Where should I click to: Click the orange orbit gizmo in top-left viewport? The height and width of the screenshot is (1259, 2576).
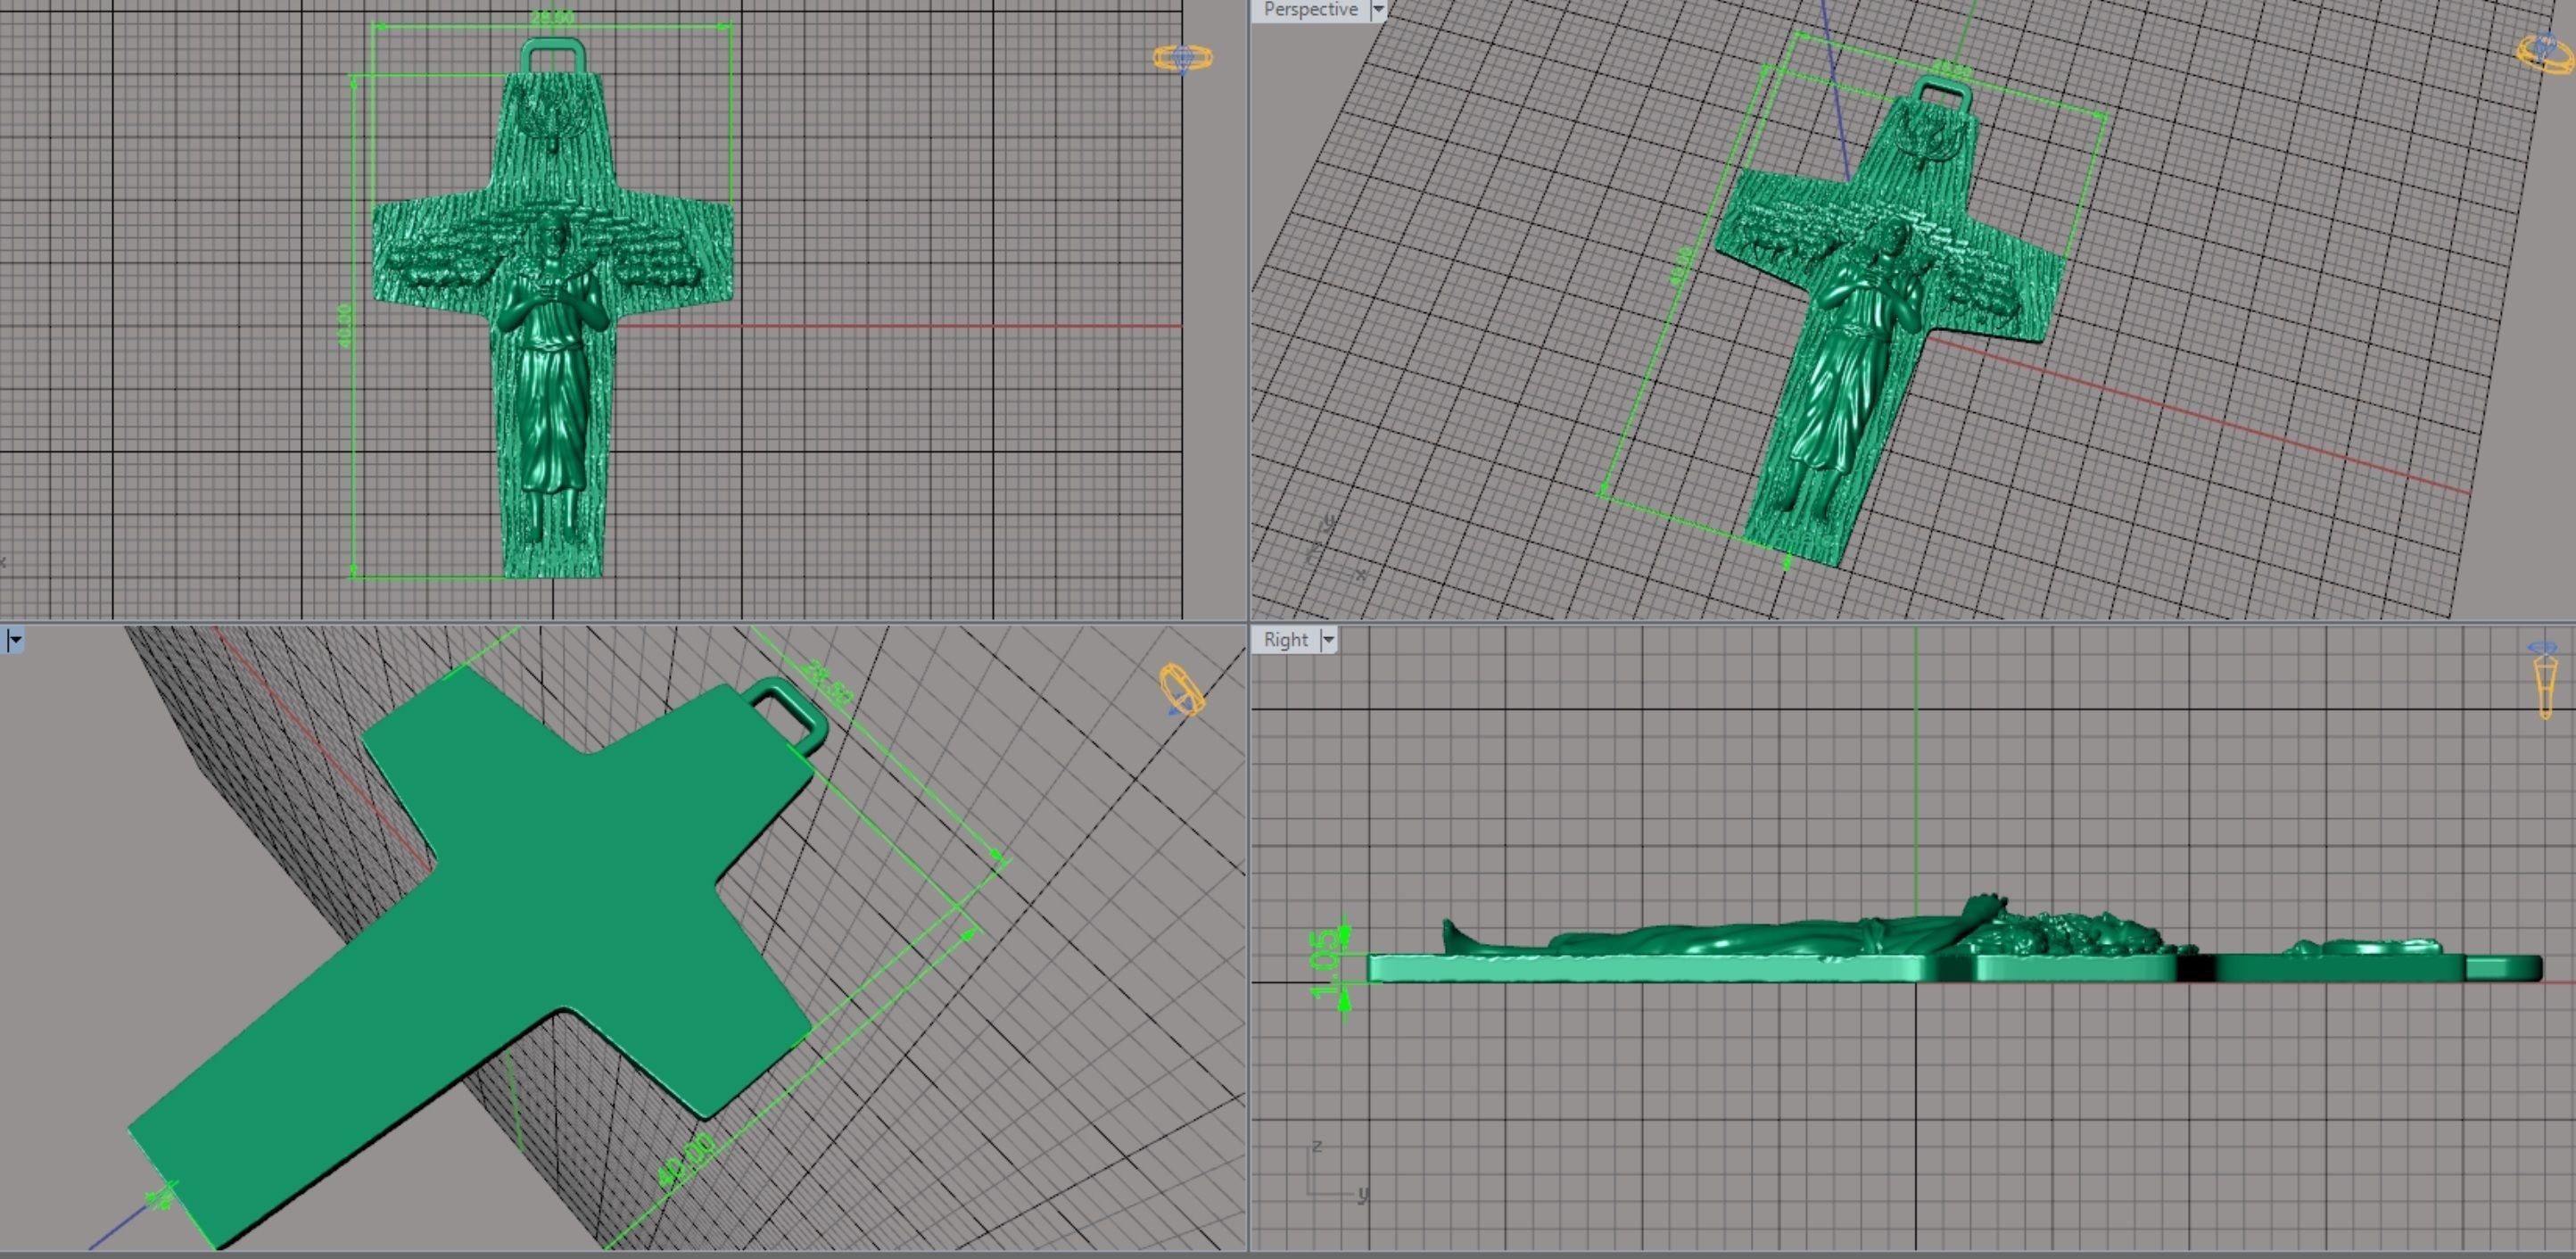click(x=1183, y=59)
